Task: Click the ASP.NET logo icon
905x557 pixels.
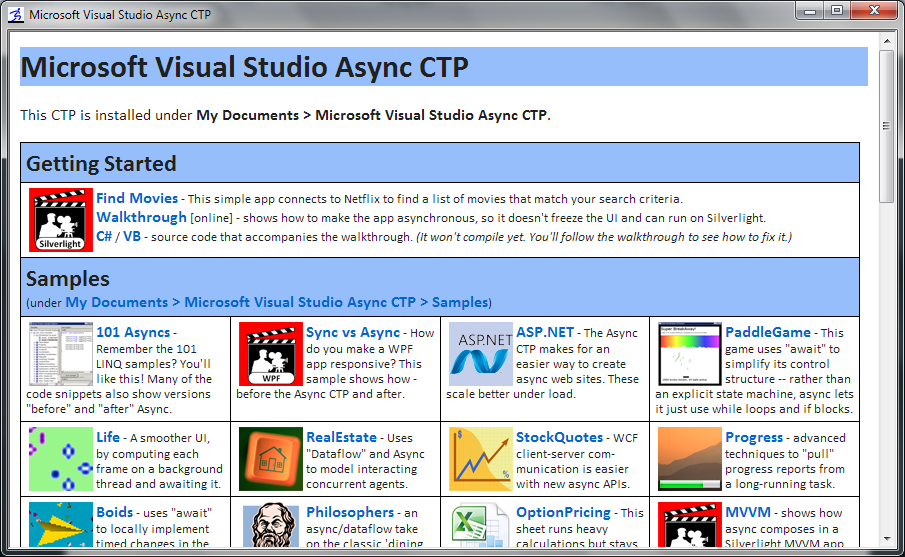Action: pos(481,354)
